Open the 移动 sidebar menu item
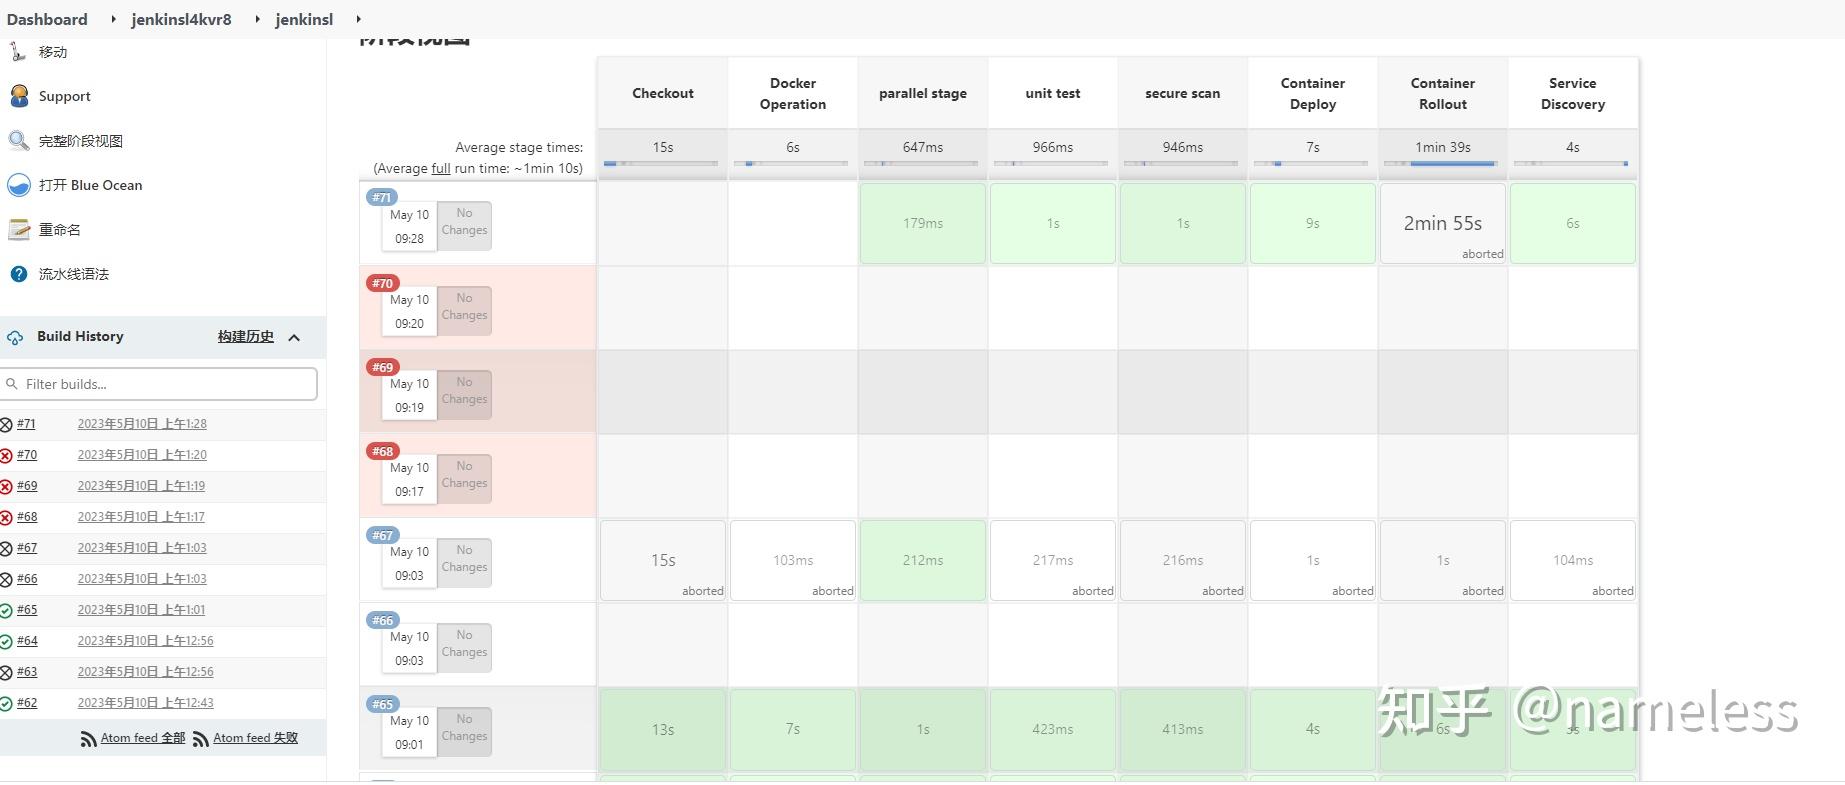The height and width of the screenshot is (785, 1845). coord(52,52)
